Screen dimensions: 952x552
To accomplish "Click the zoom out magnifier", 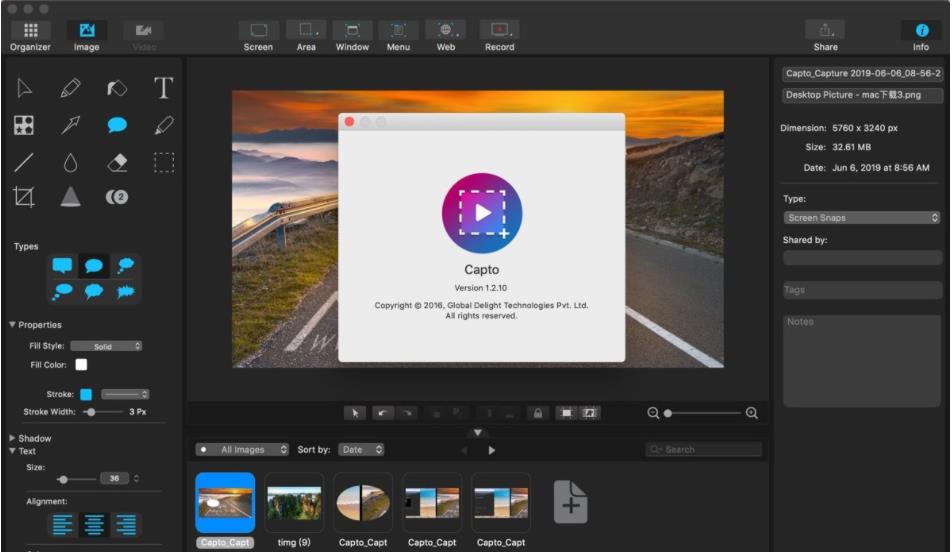I will [653, 414].
